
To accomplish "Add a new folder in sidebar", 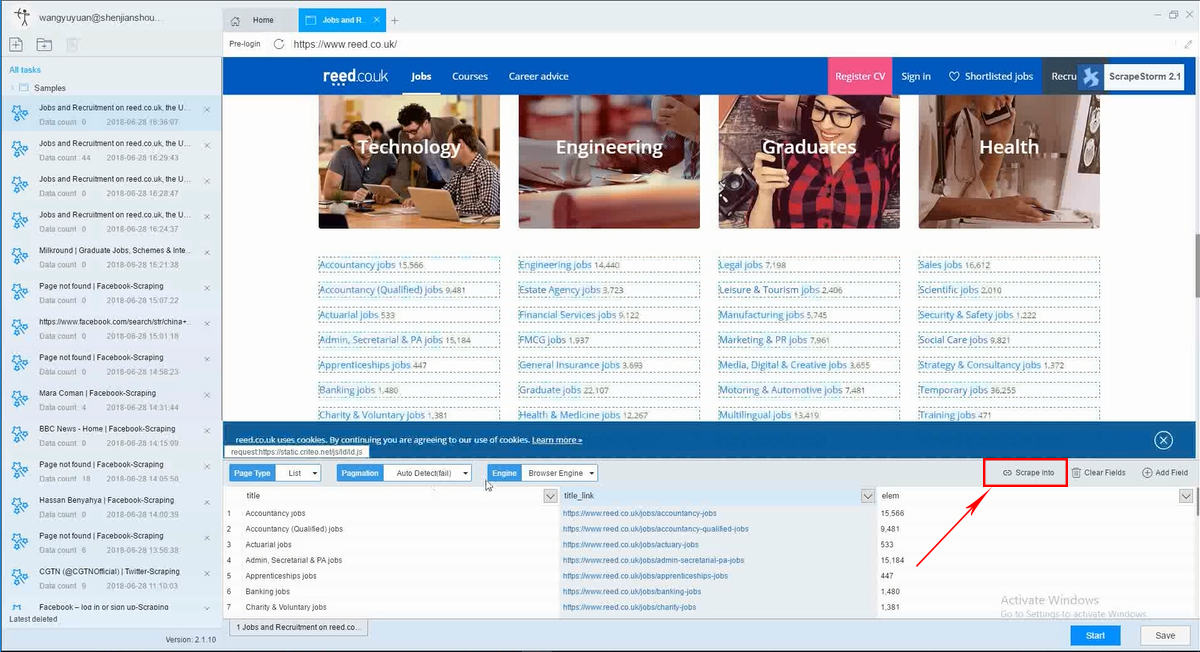I will (x=44, y=44).
